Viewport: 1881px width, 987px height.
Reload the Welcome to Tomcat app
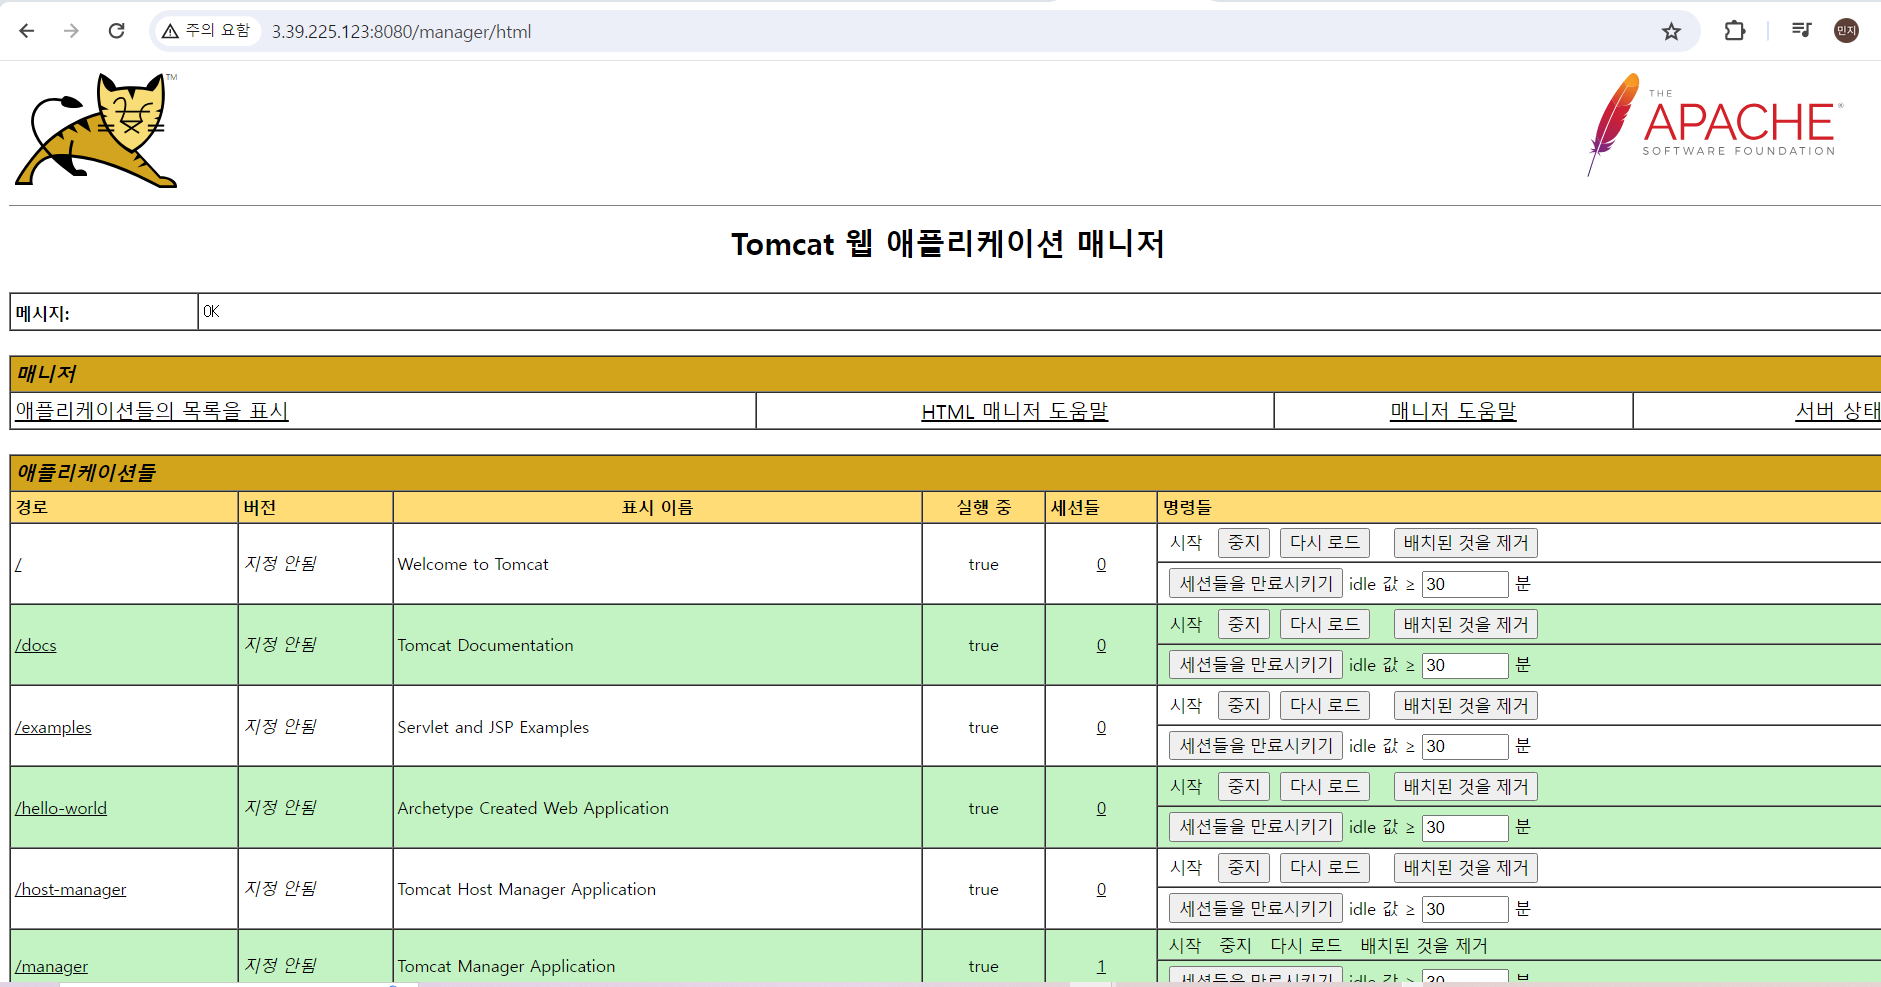(1325, 543)
